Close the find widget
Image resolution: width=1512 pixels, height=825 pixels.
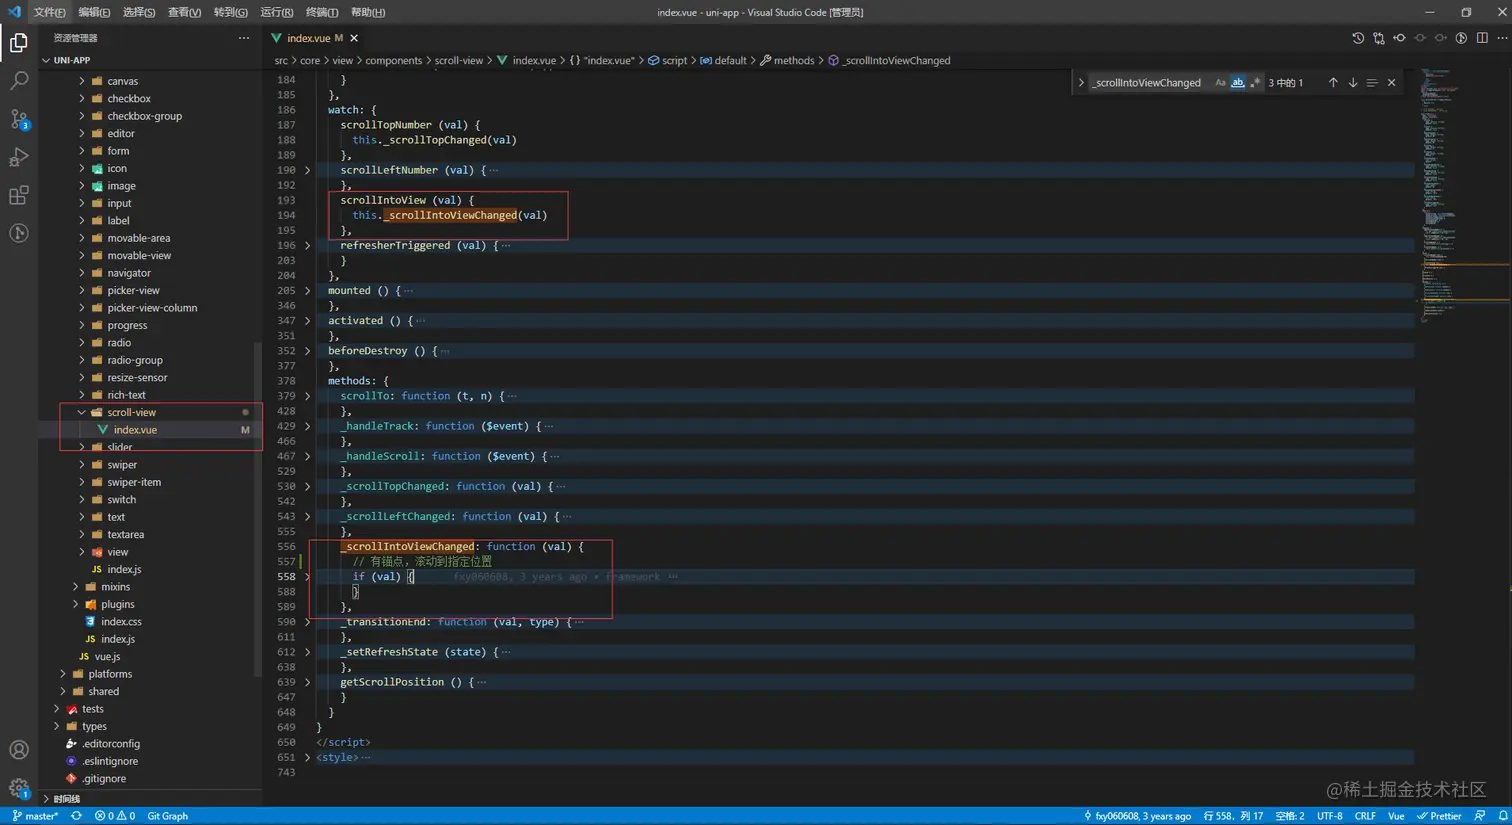[x=1391, y=83]
